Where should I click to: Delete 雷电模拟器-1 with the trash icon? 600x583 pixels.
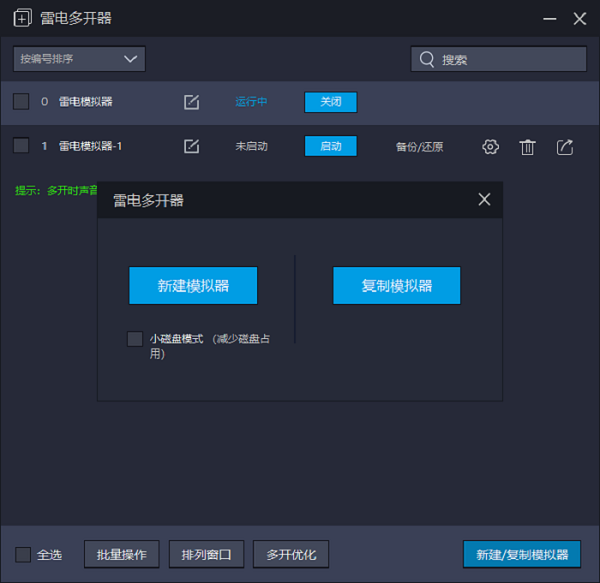pyautogui.click(x=527, y=147)
